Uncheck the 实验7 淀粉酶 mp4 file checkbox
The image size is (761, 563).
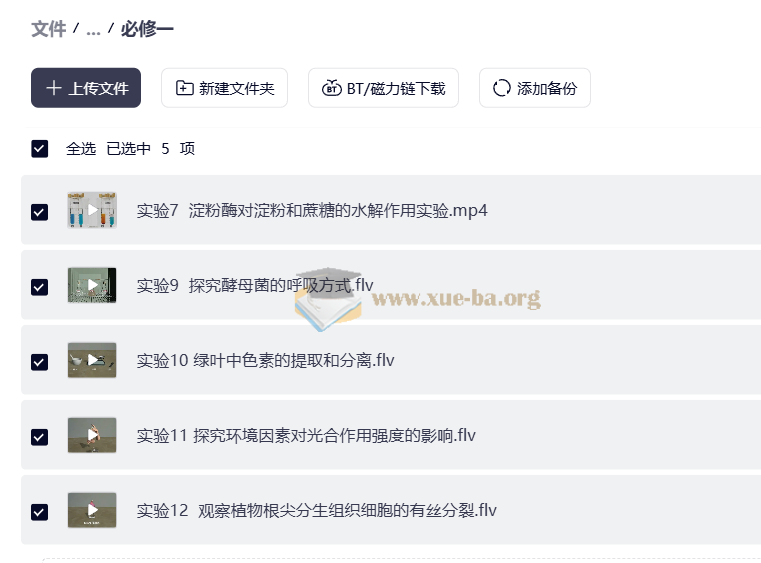[40, 211]
